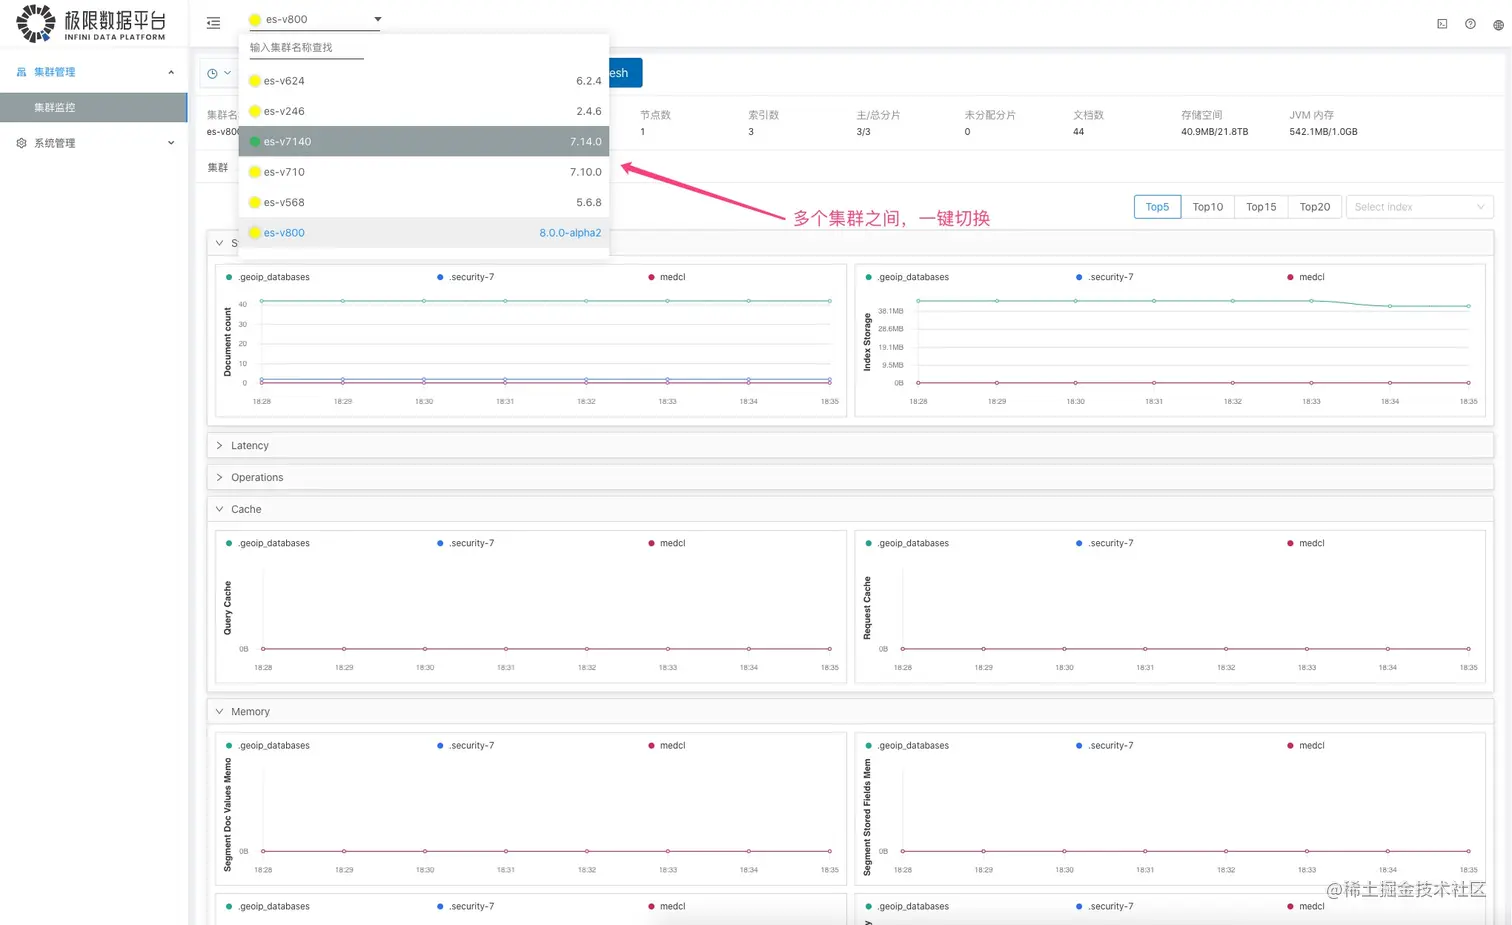The image size is (1512, 925).
Task: Click the globe language icon
Action: coord(1498,25)
